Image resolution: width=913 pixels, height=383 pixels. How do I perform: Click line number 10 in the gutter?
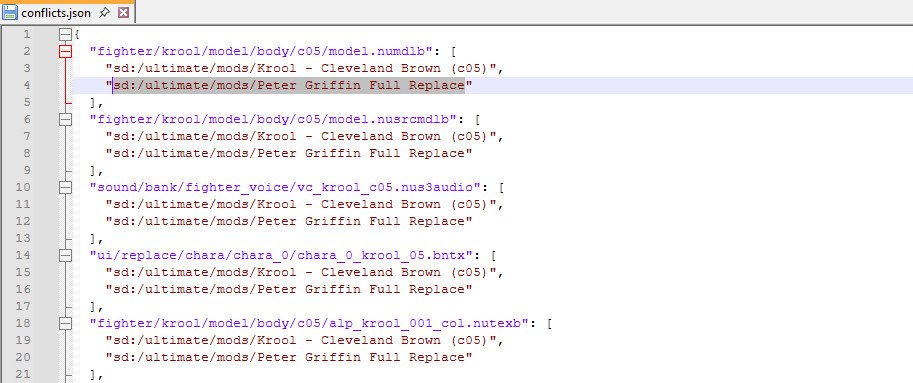(23, 187)
